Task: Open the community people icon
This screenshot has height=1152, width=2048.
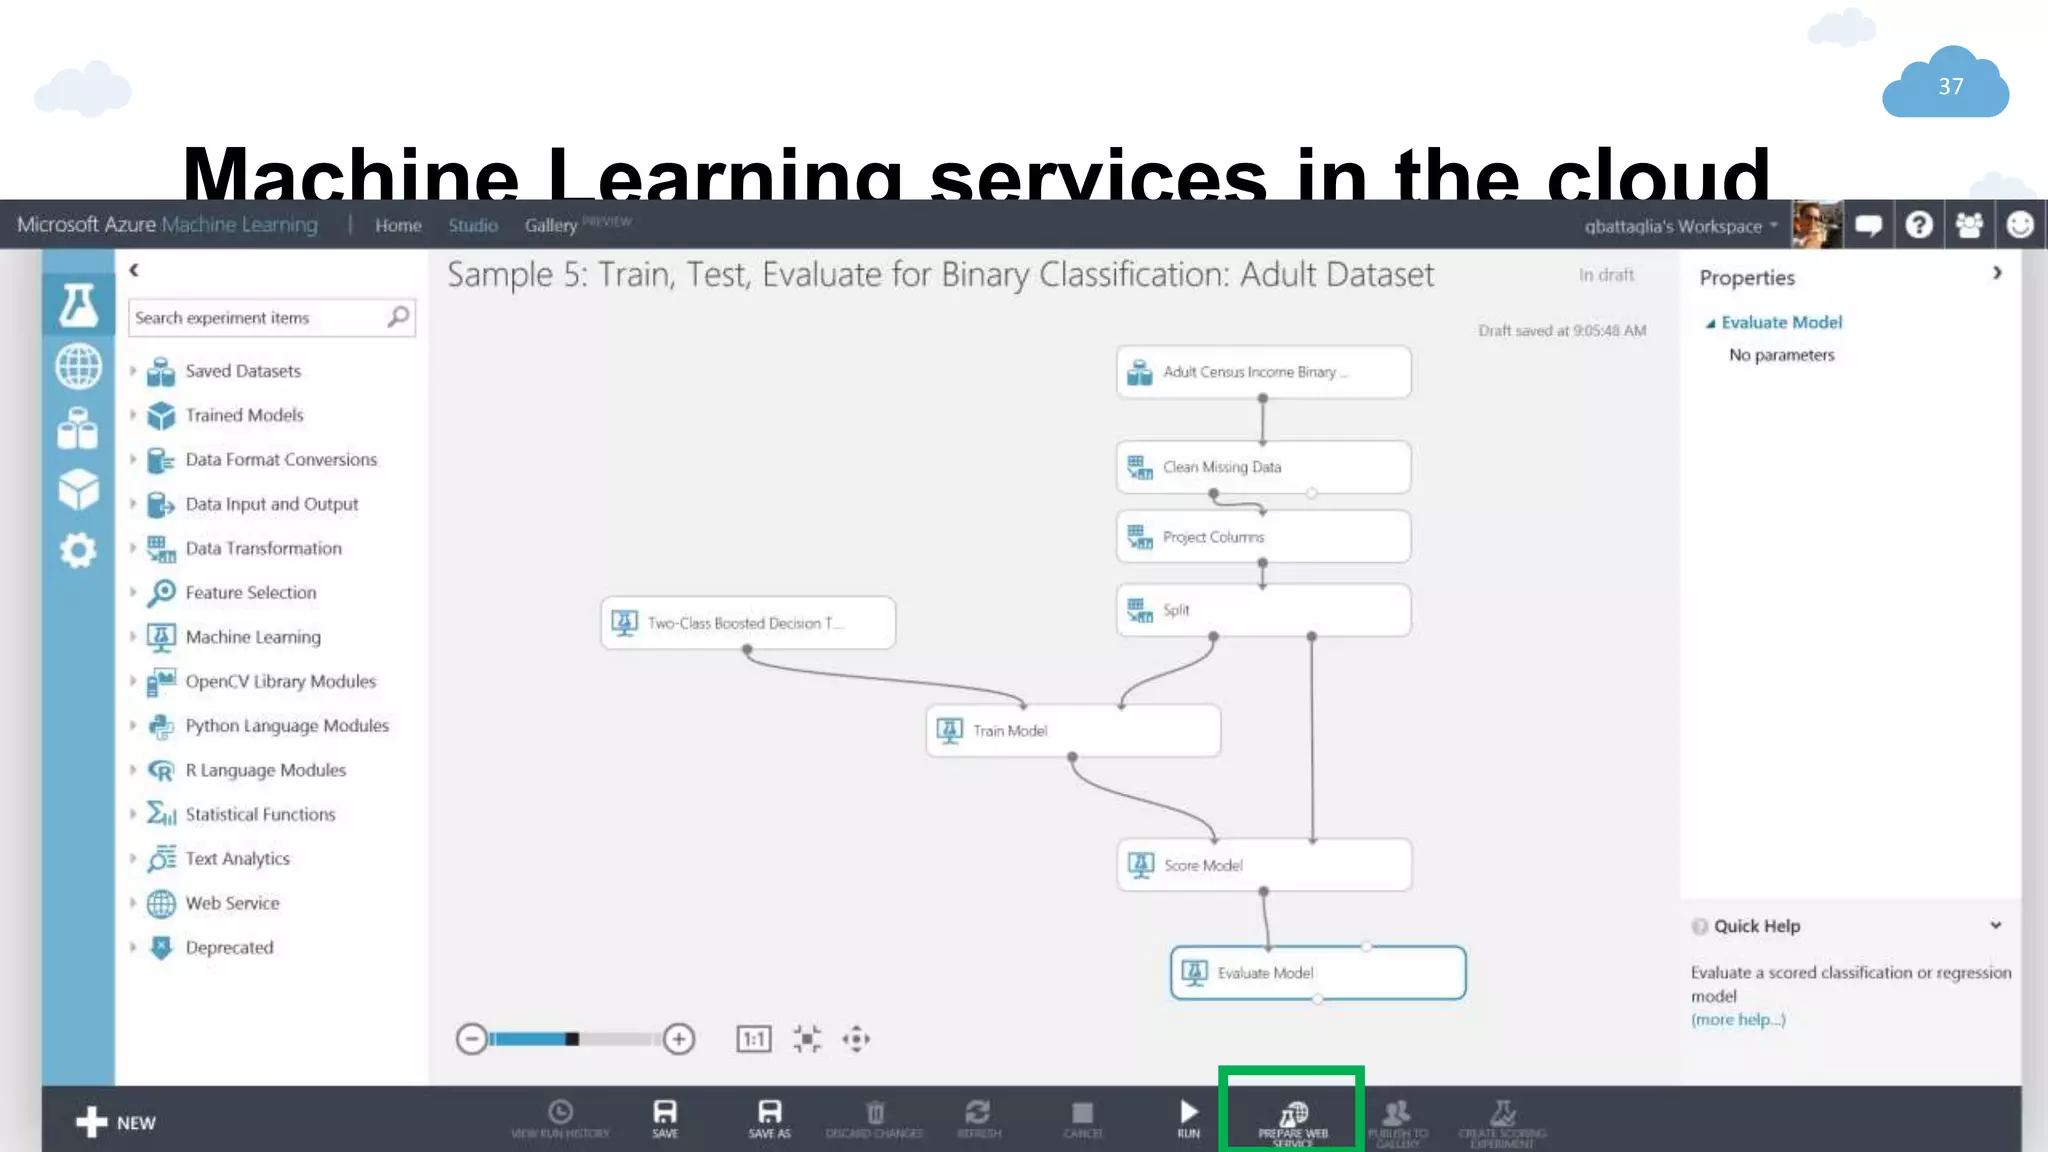Action: (1969, 225)
